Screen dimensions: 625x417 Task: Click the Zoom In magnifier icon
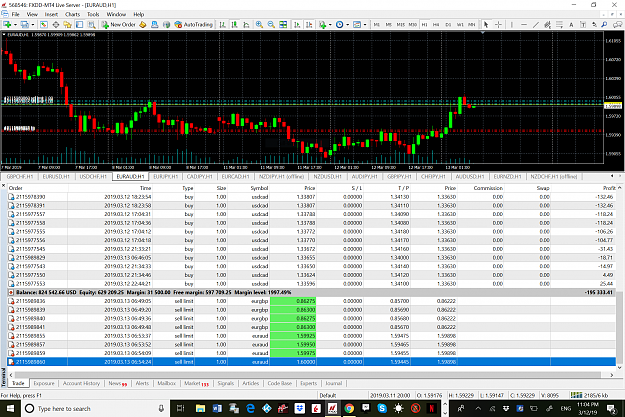[259, 25]
